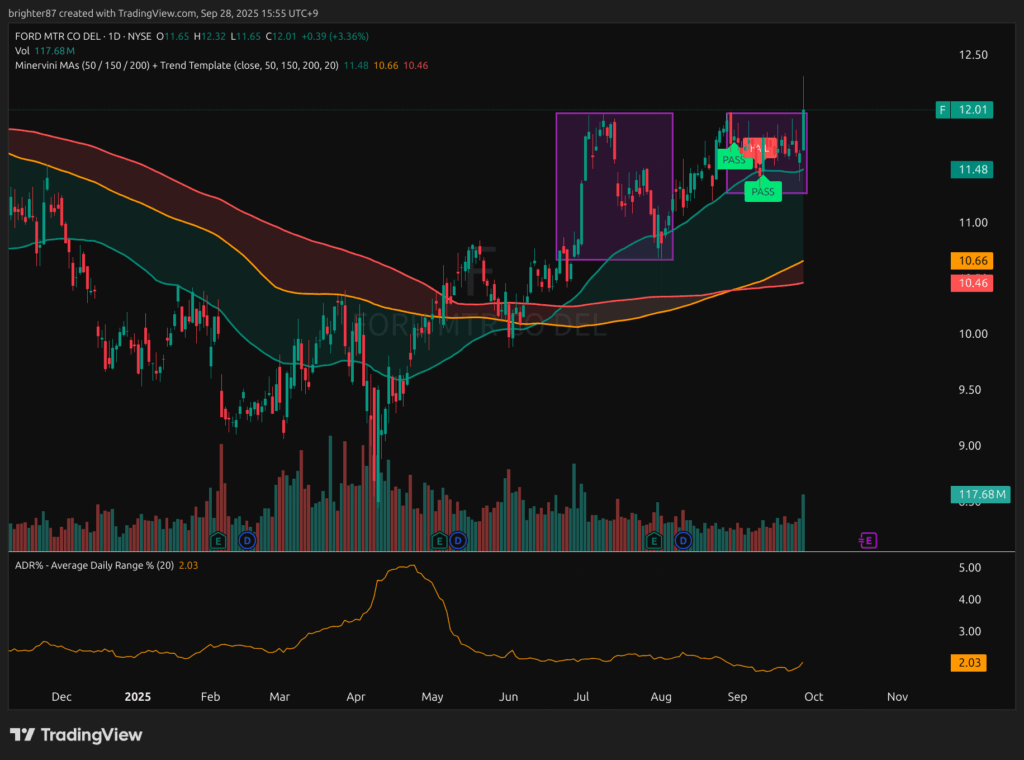Click the Feb label on time axis

210,697
